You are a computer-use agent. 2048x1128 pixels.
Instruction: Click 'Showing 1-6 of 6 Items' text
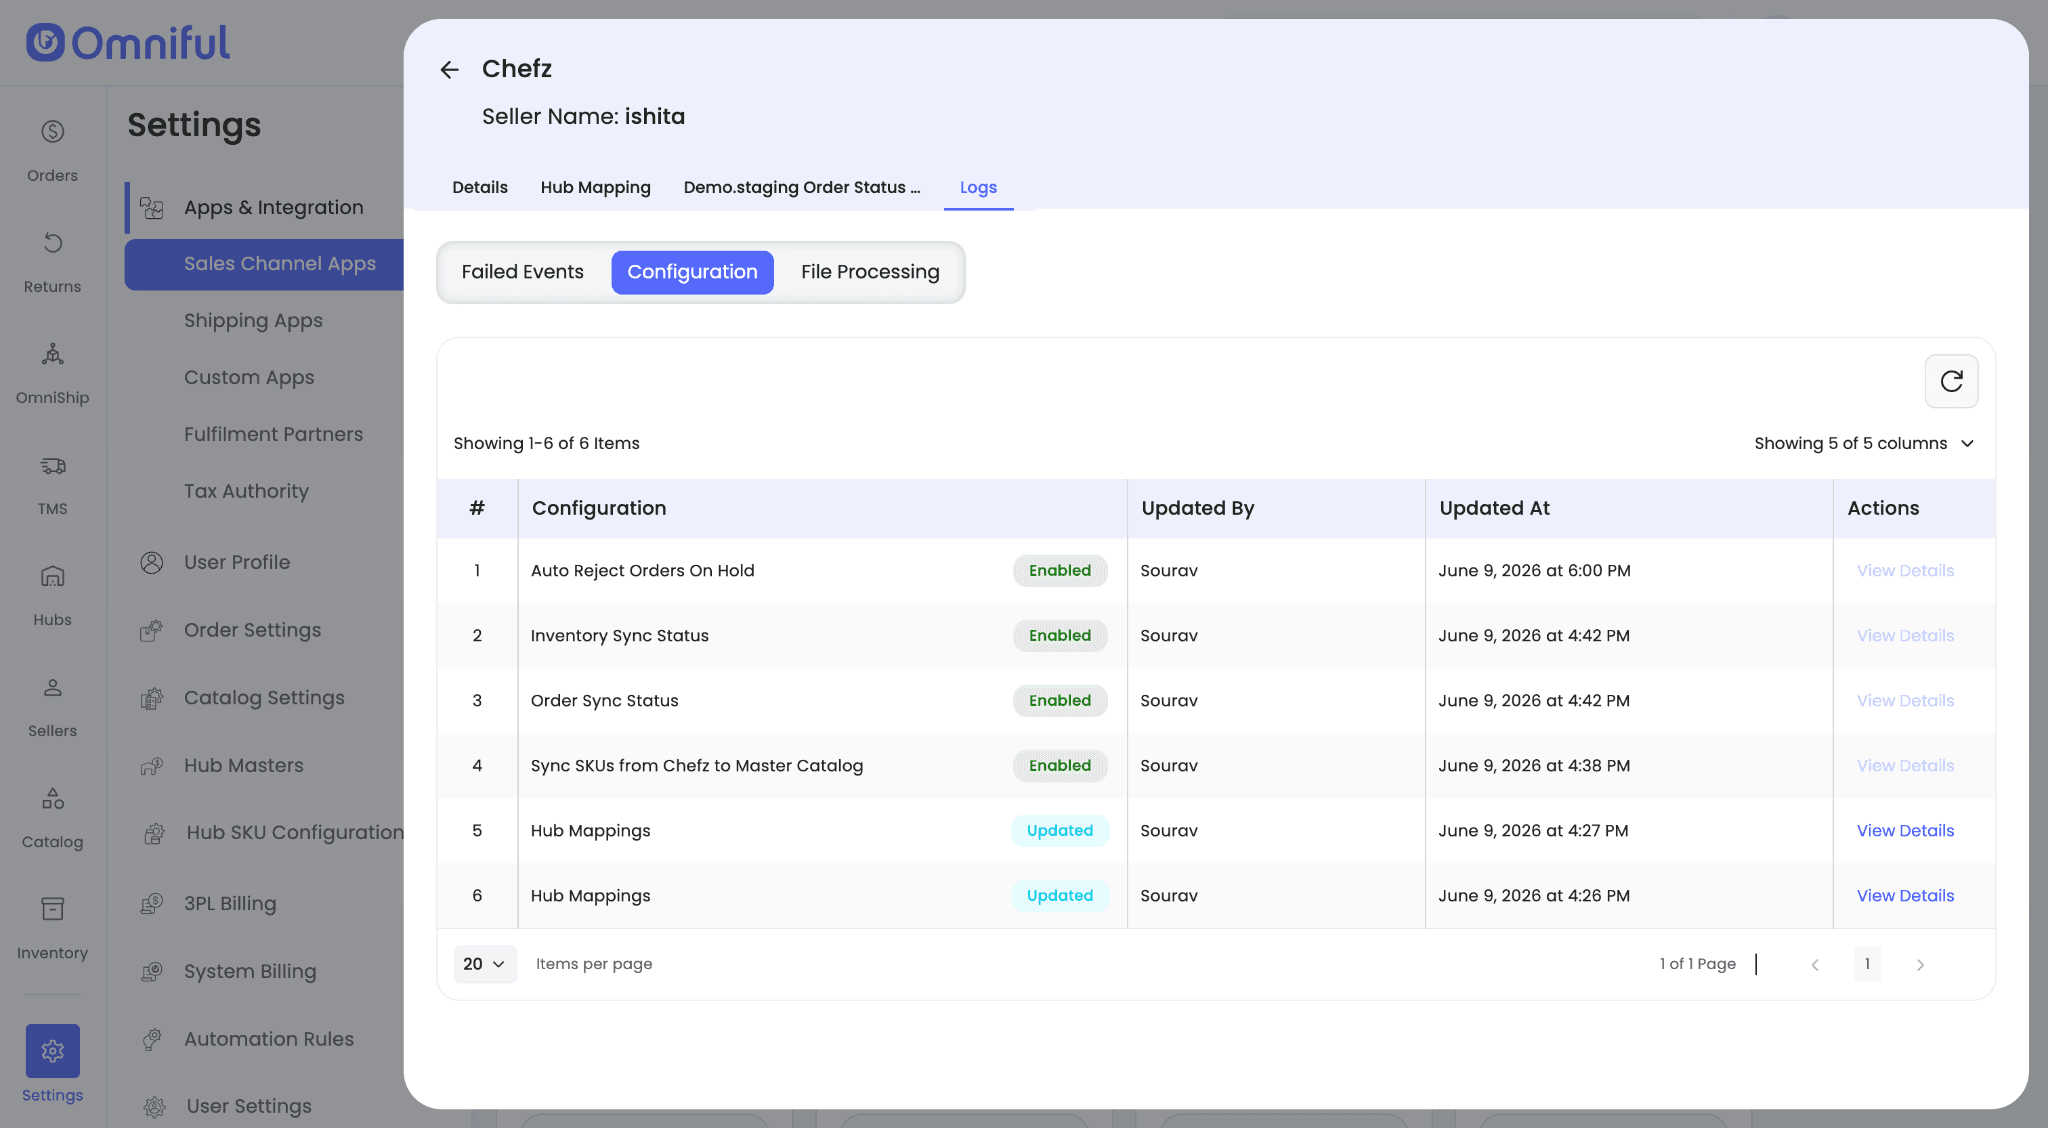[x=546, y=443]
